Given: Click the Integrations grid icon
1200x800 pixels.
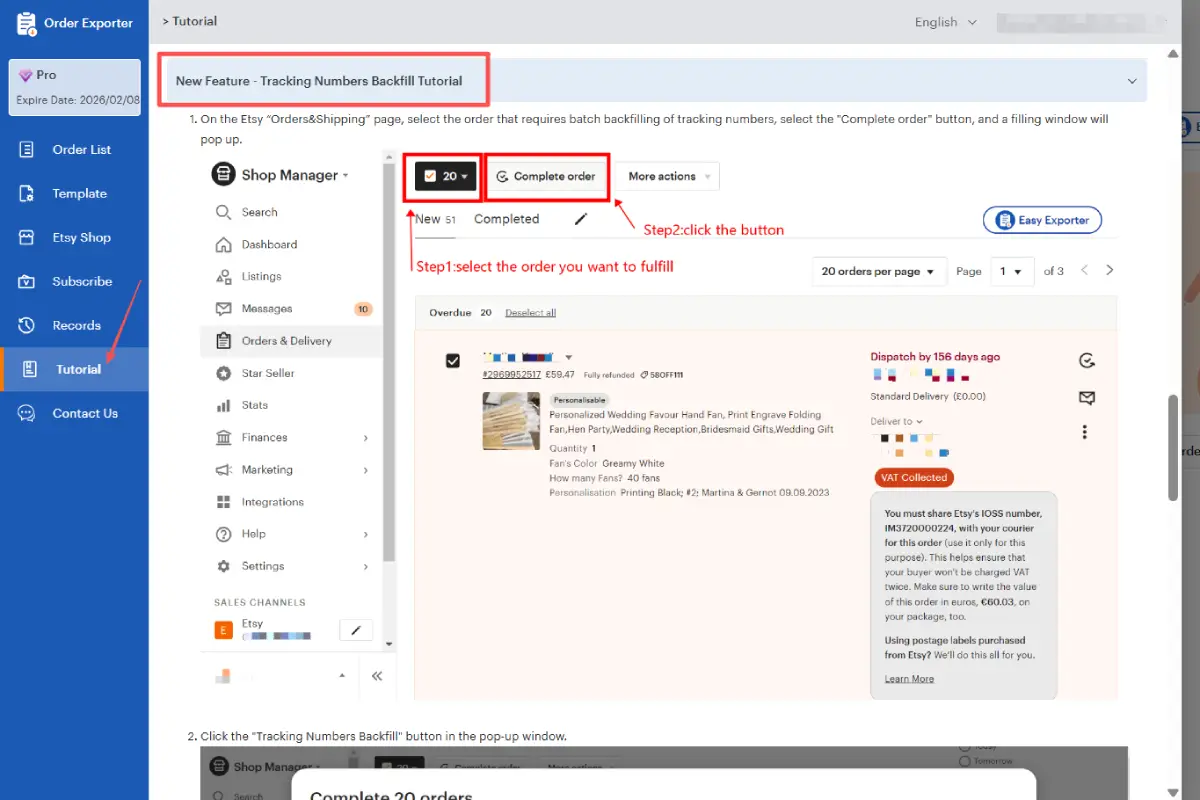Looking at the screenshot, I should (224, 502).
